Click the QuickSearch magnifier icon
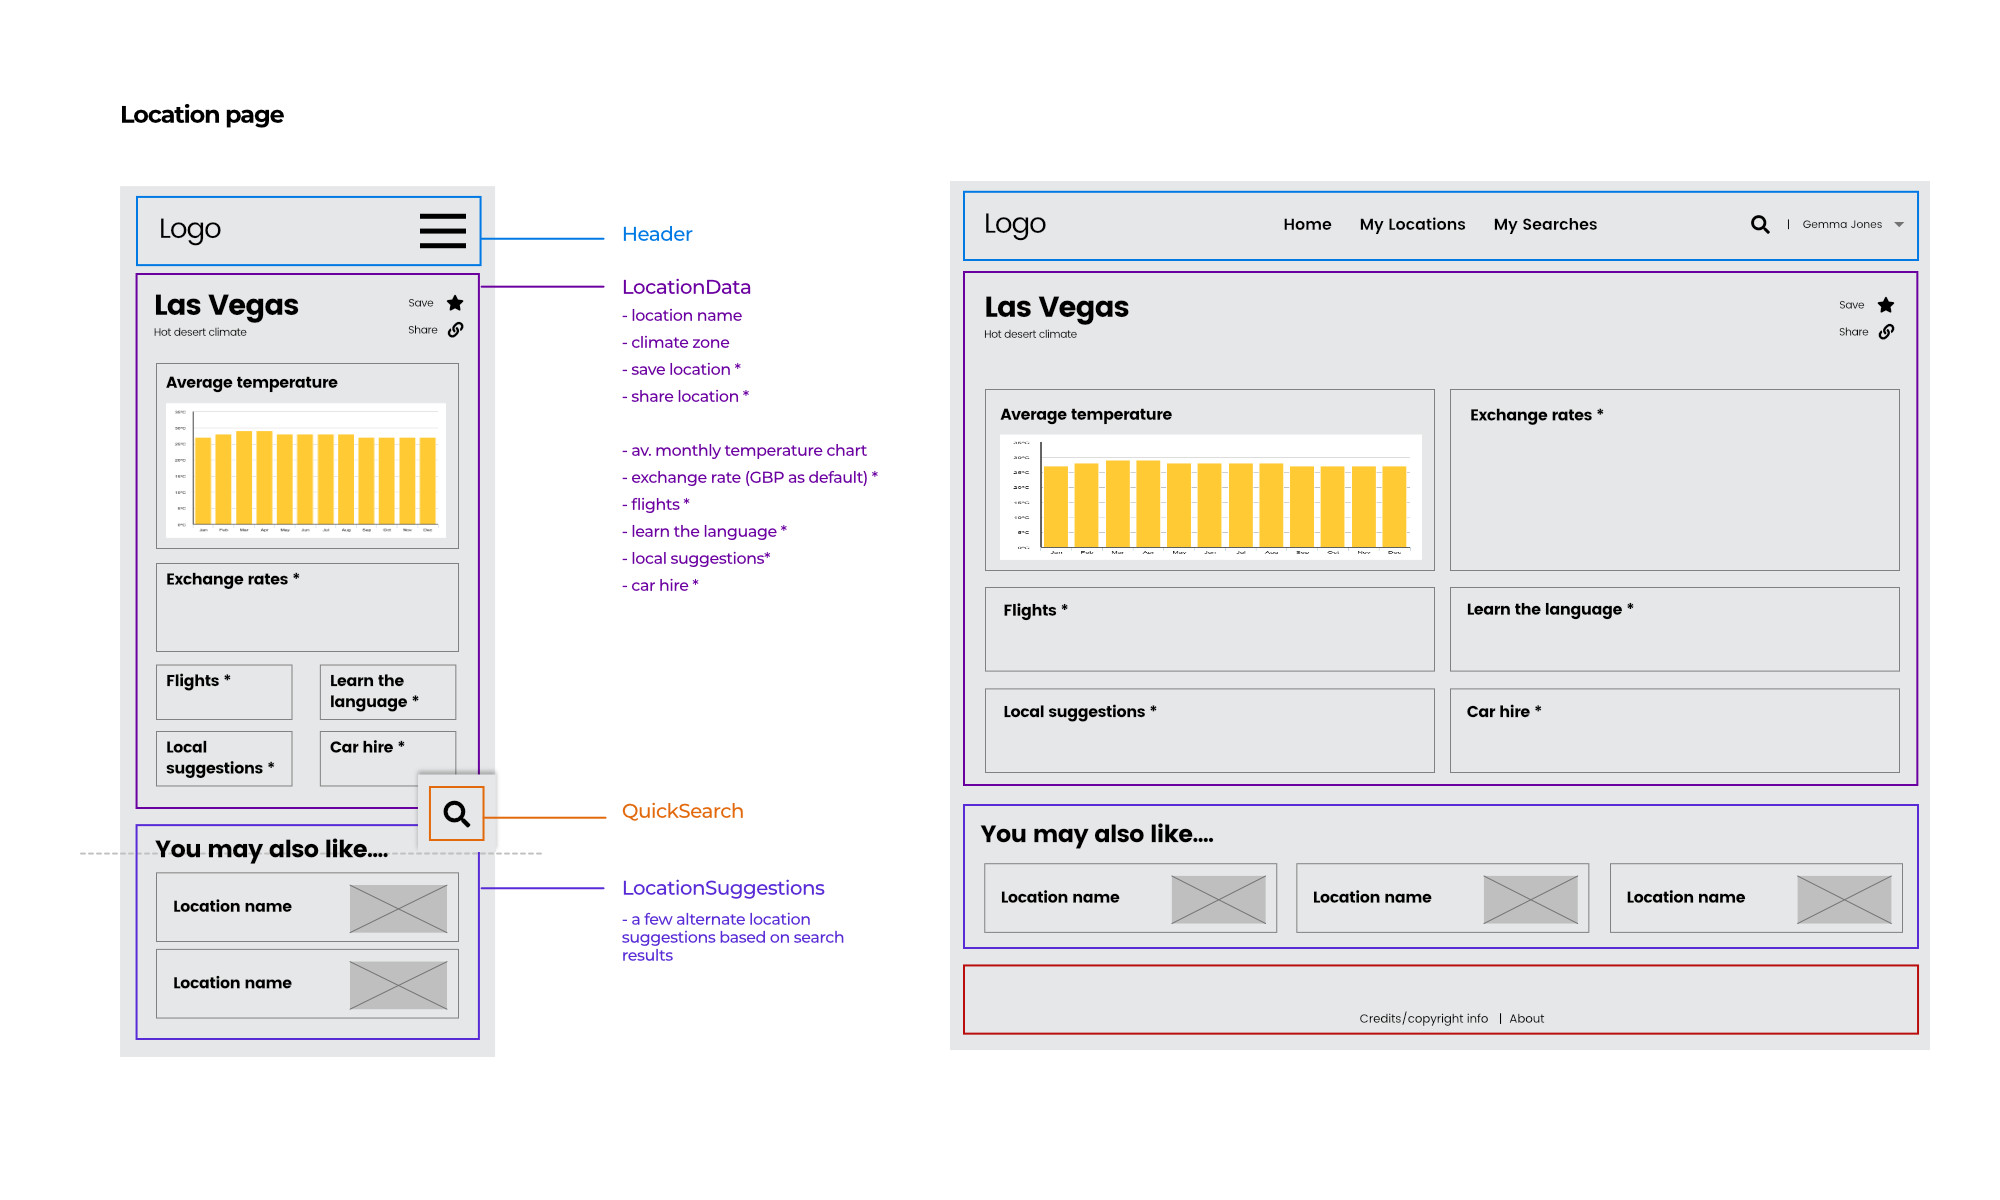This screenshot has height=1200, width=2000. (x=456, y=813)
